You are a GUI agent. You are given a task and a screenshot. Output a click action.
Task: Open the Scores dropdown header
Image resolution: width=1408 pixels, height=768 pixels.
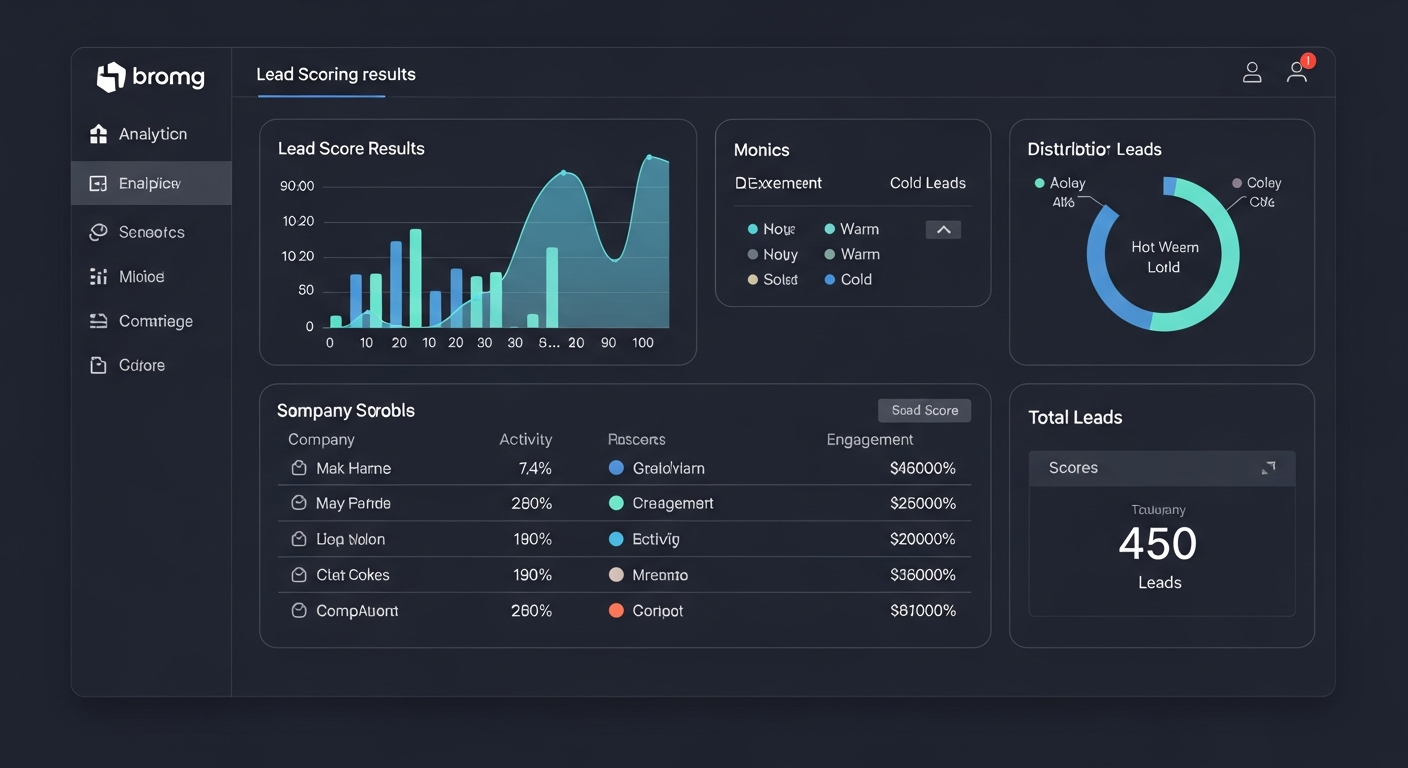1162,468
